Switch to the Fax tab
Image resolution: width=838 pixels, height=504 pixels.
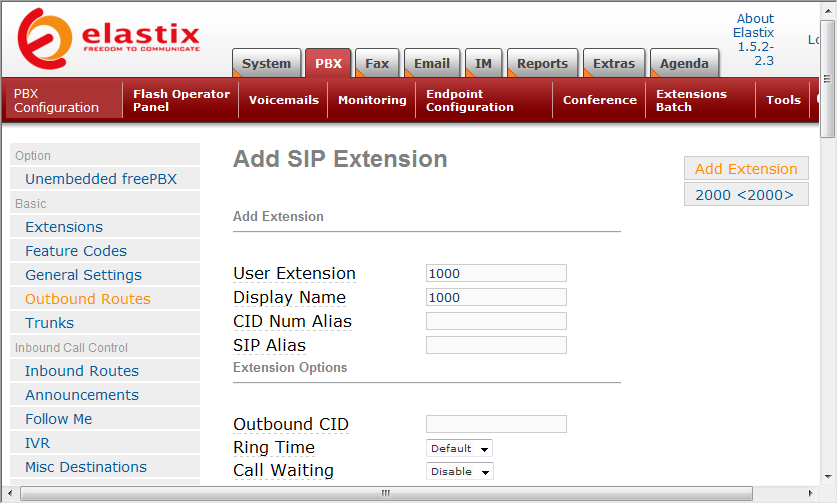[377, 63]
